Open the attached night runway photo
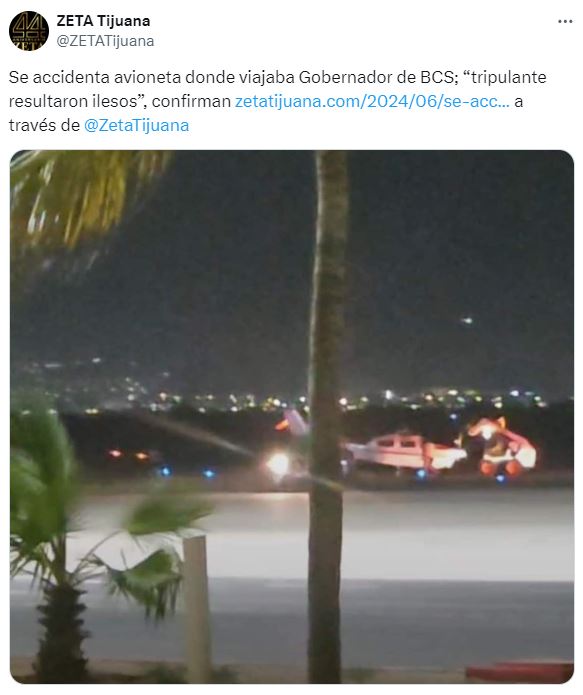This screenshot has width=583, height=695. click(x=292, y=417)
